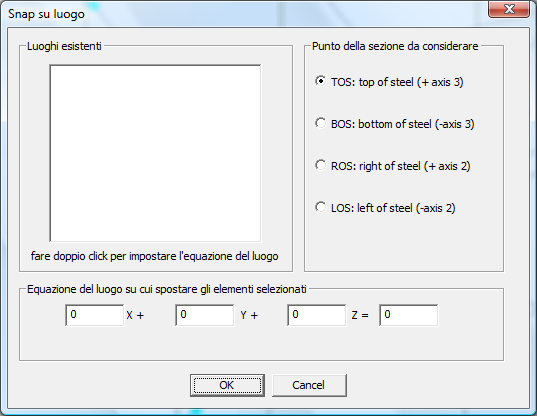Confirm the dialog with OK
The width and height of the screenshot is (537, 416).
pyautogui.click(x=227, y=385)
